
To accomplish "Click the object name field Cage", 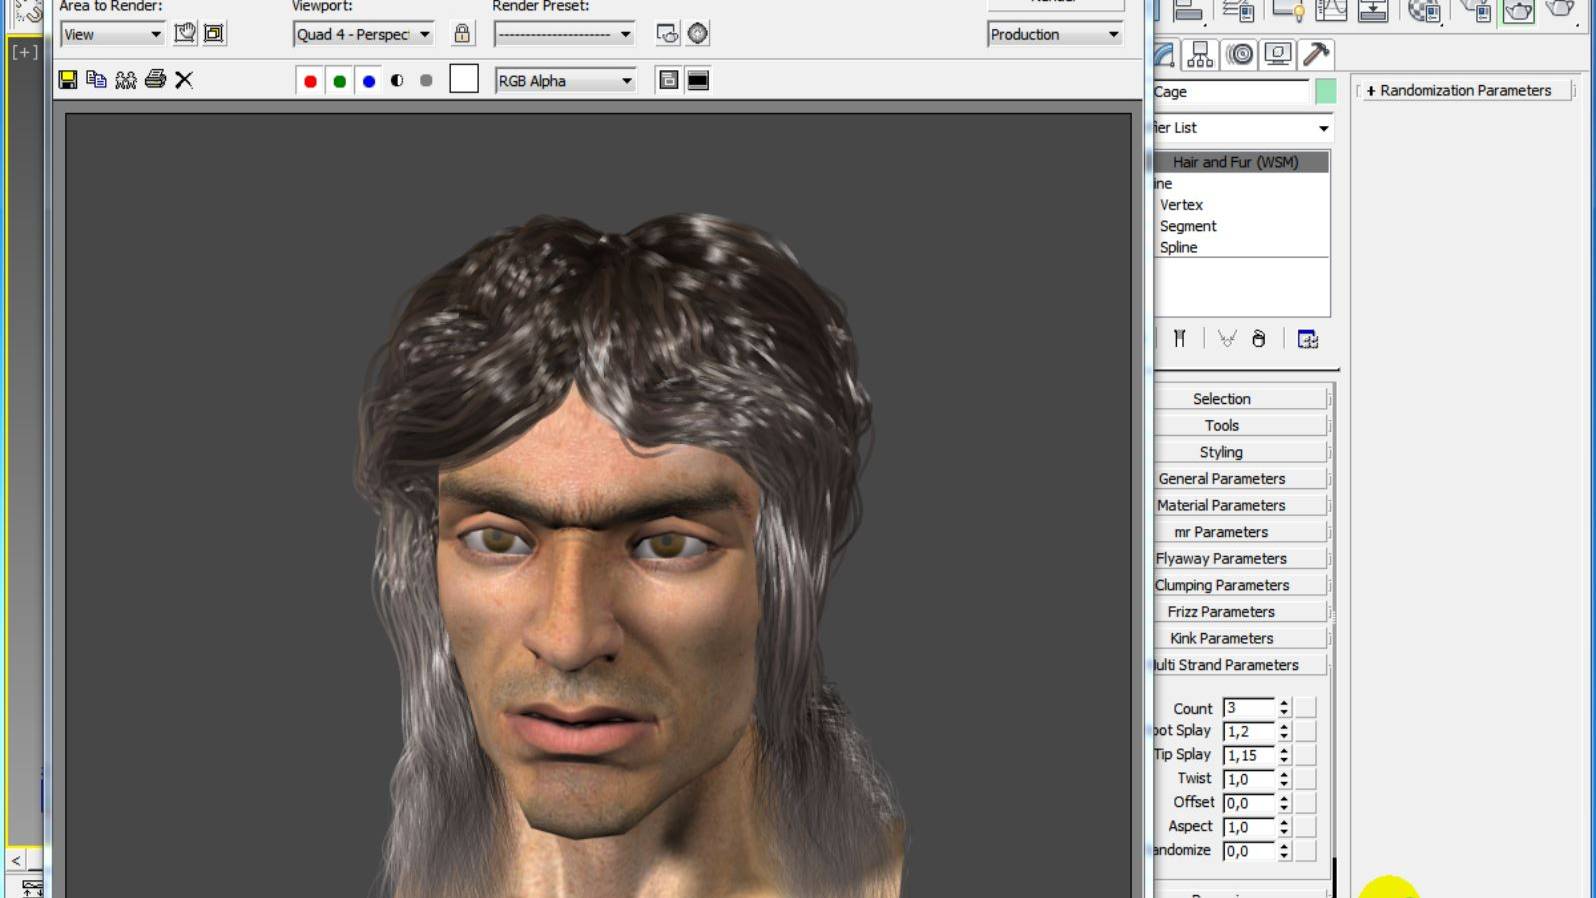I will coord(1231,92).
